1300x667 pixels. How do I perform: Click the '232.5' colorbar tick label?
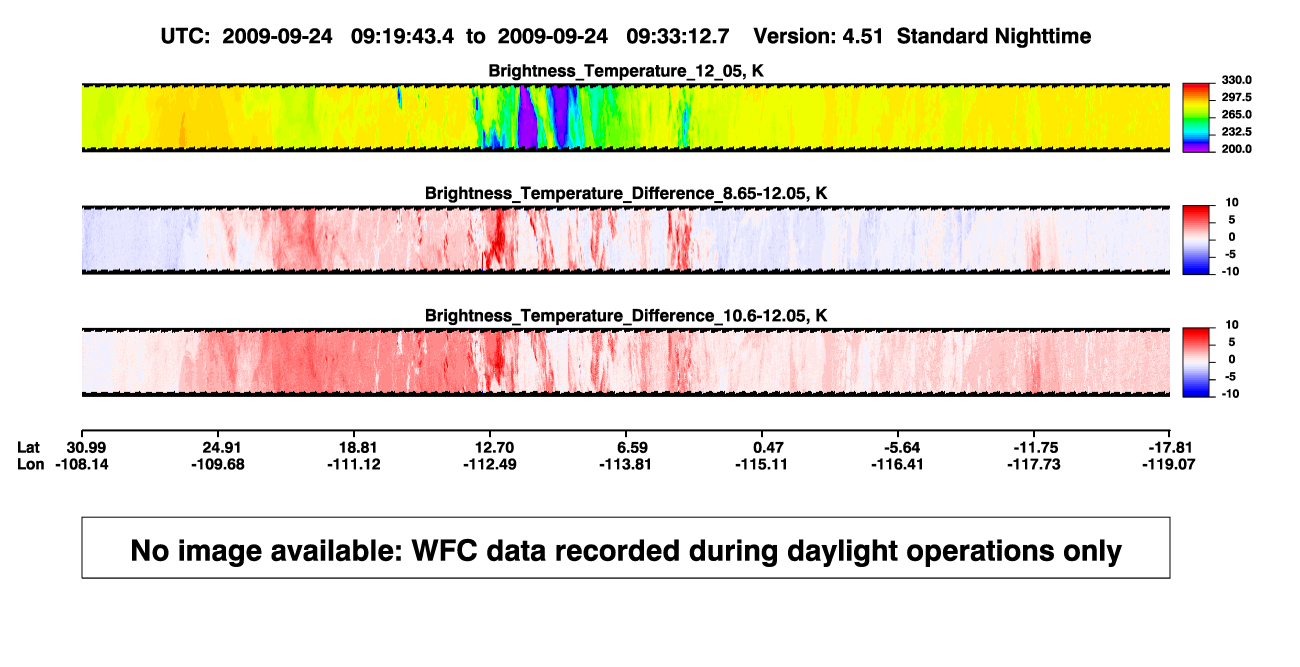click(1236, 132)
